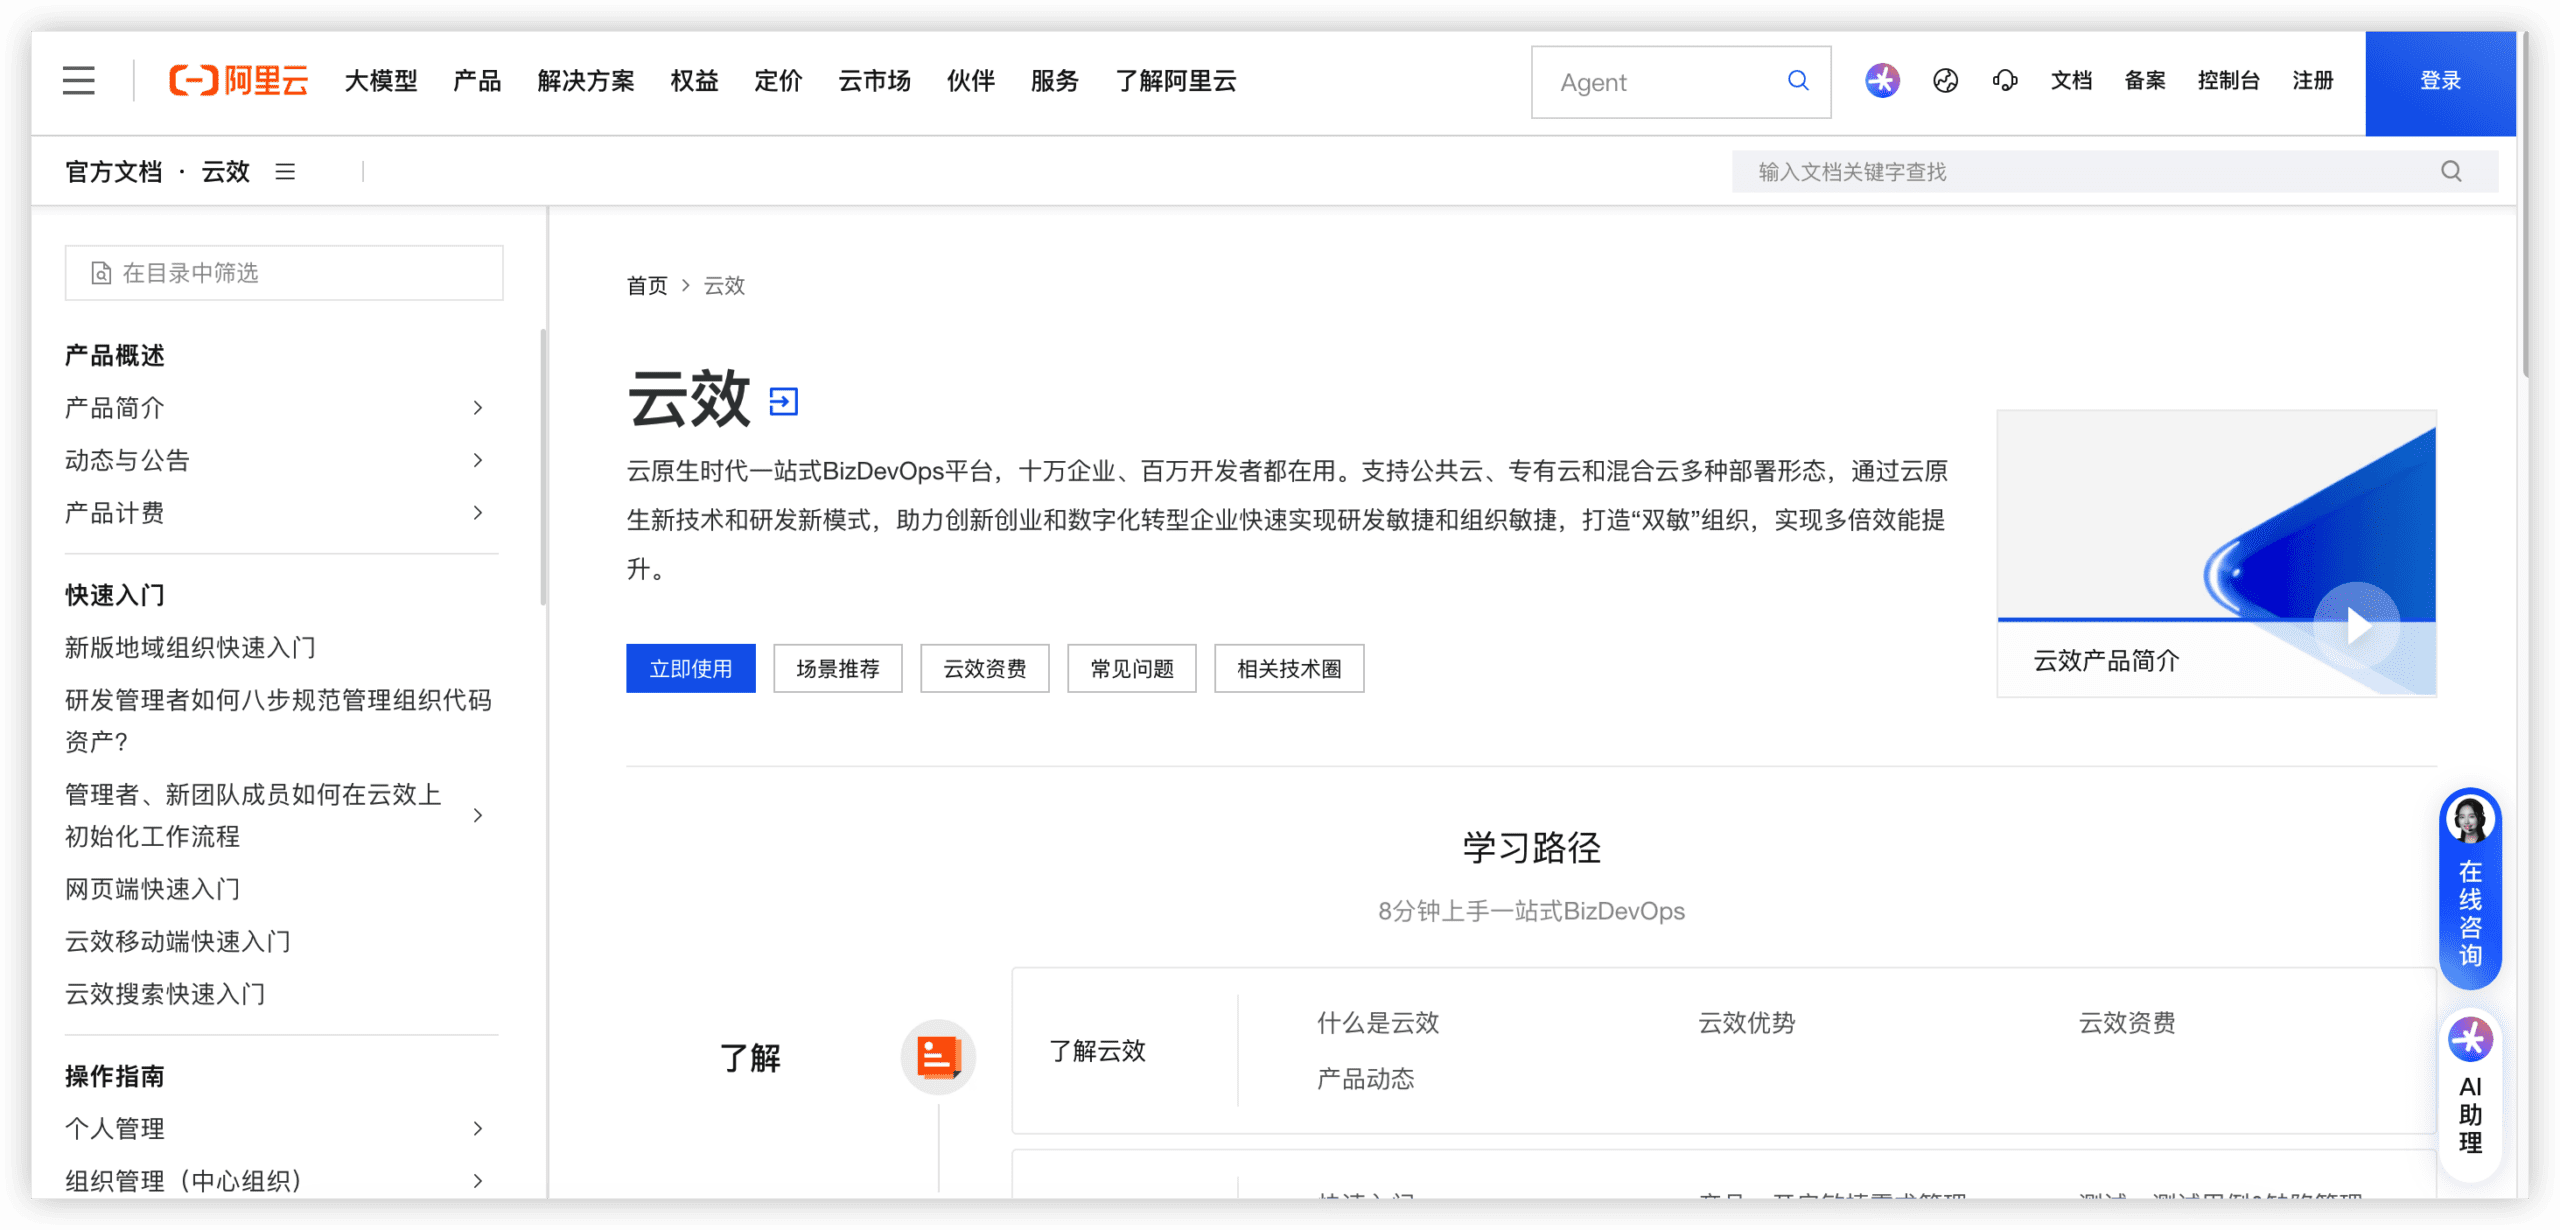The image size is (2560, 1230).
Task: Open the 解决方案 menu in top navigation
Action: tap(586, 81)
